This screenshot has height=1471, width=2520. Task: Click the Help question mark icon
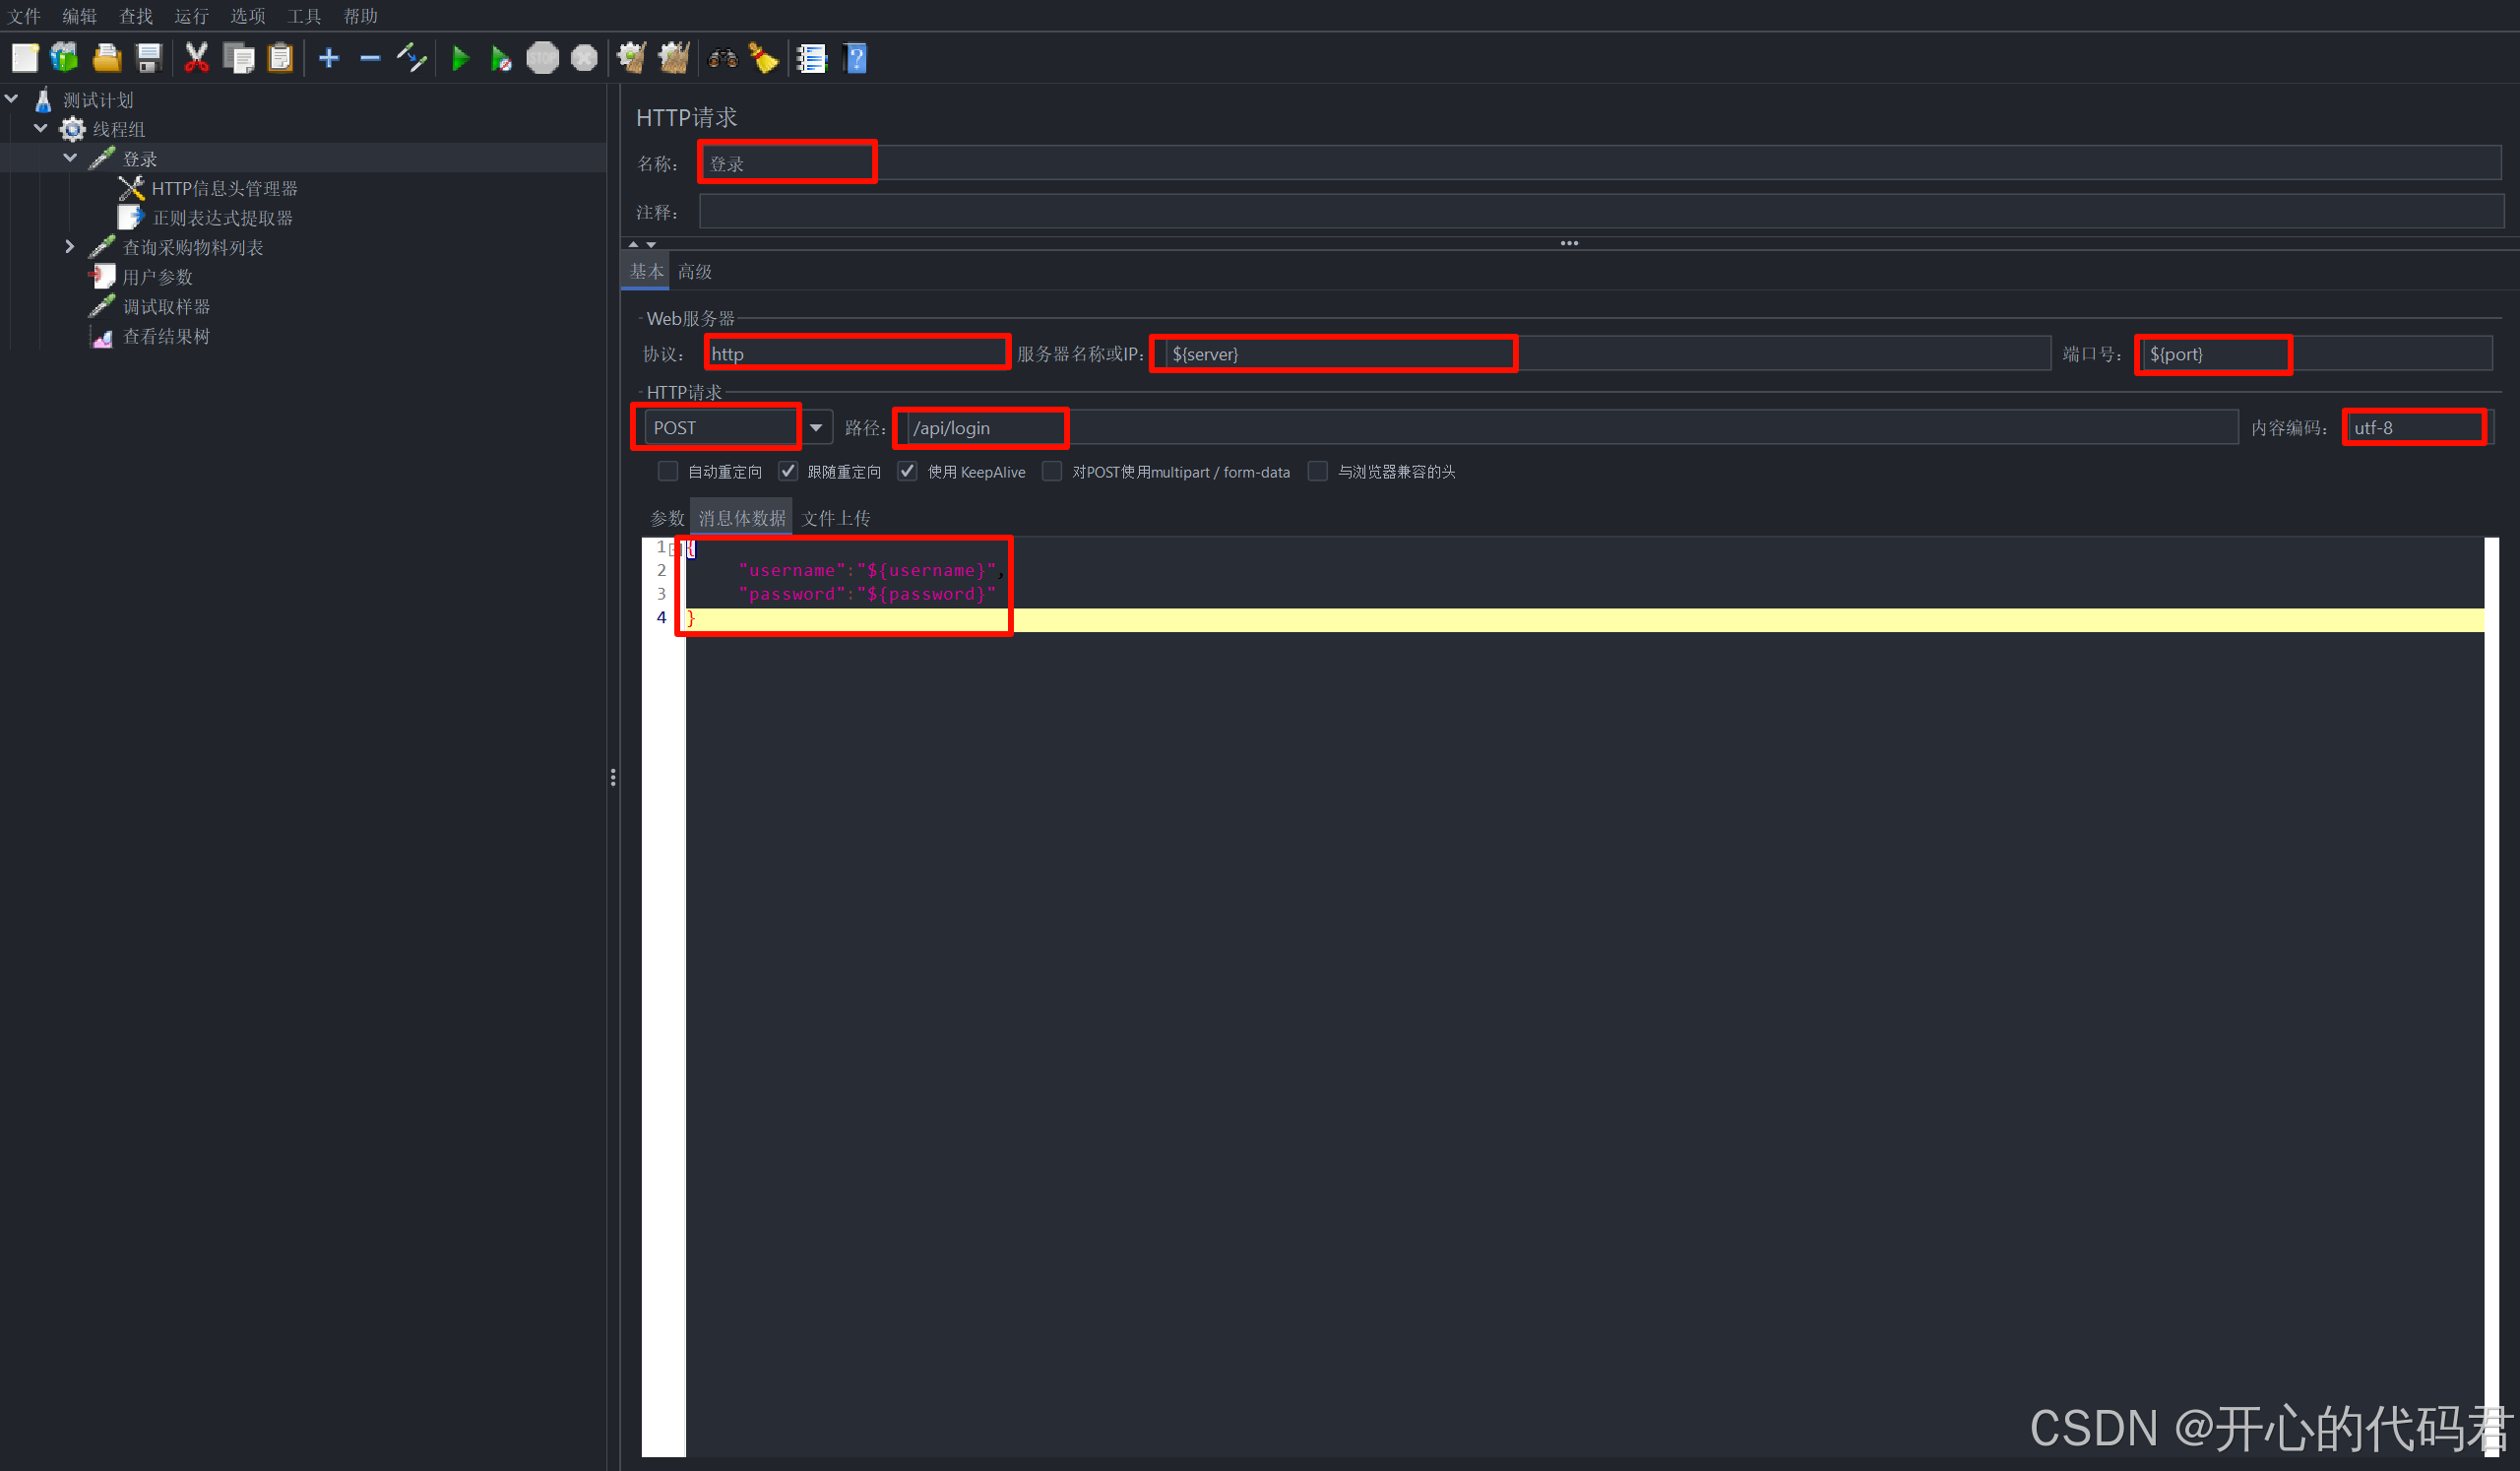[856, 58]
